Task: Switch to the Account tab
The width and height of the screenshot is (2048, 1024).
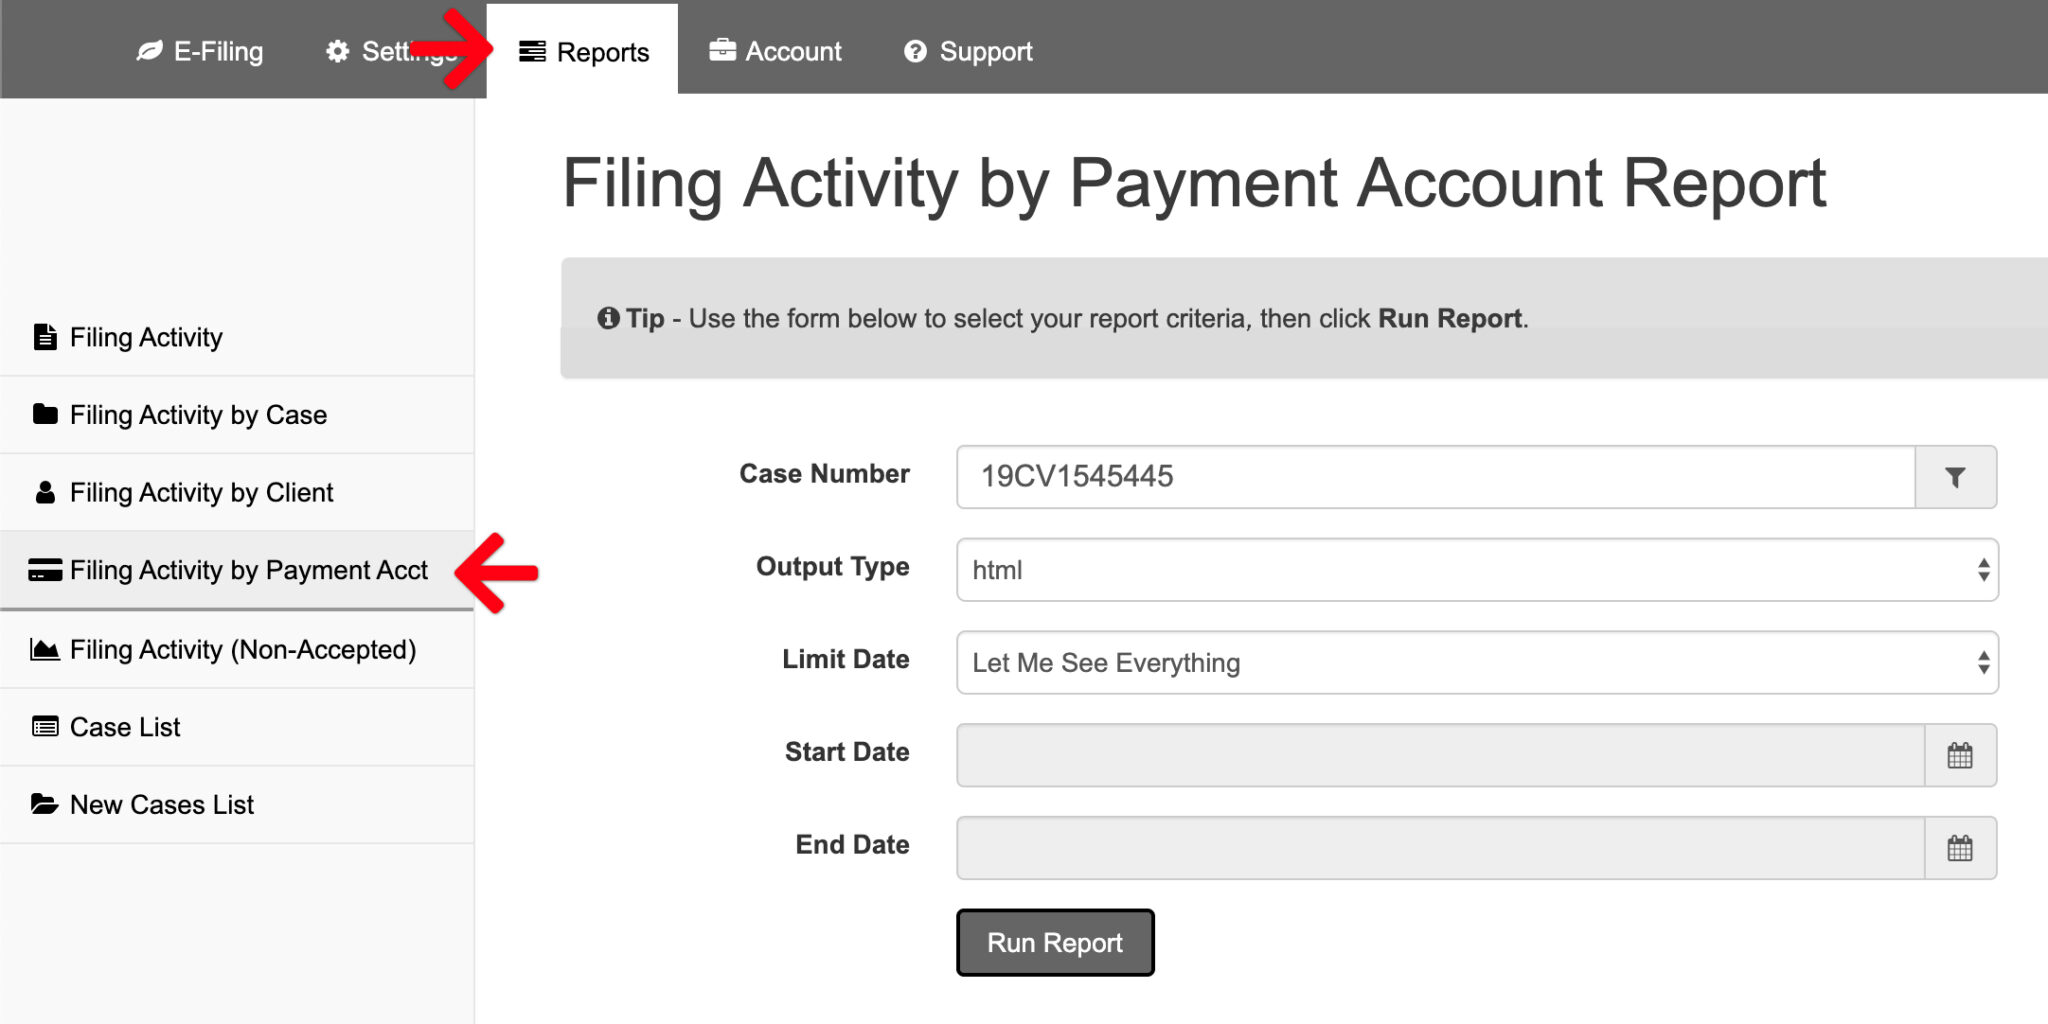Action: (x=776, y=51)
